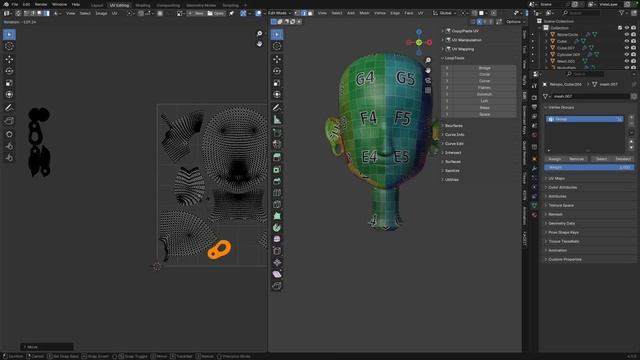Select the Move tool in UV editor toolbar
The width and height of the screenshot is (640, 360).
point(9,60)
